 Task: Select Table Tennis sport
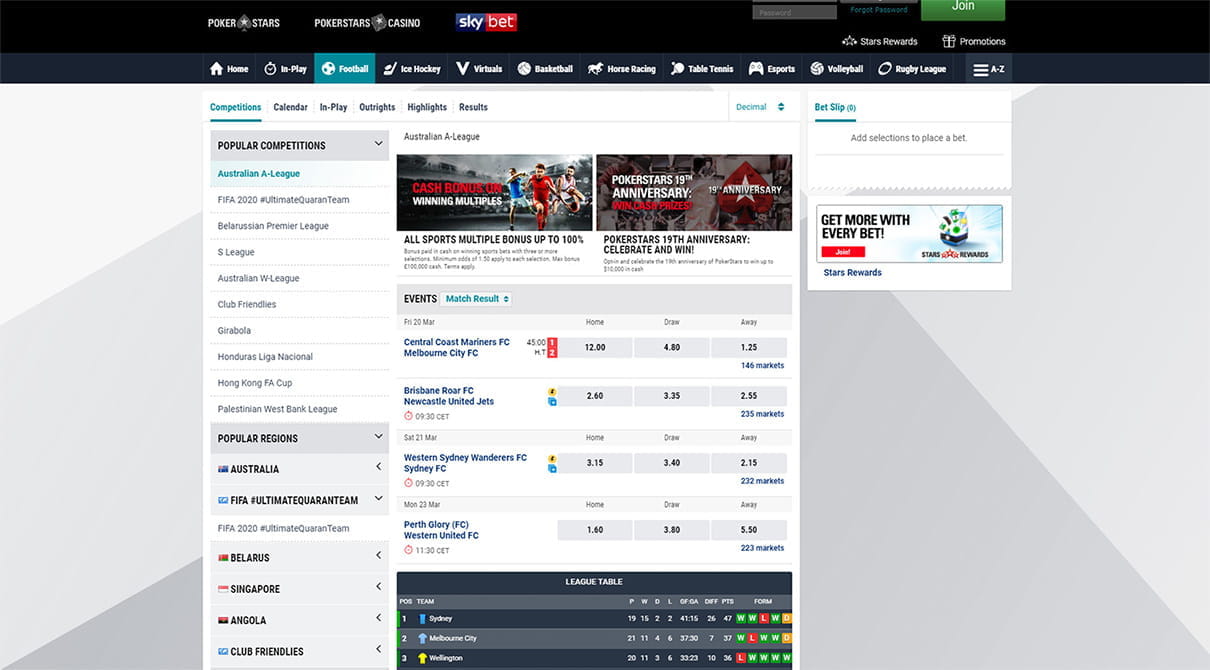coord(702,69)
